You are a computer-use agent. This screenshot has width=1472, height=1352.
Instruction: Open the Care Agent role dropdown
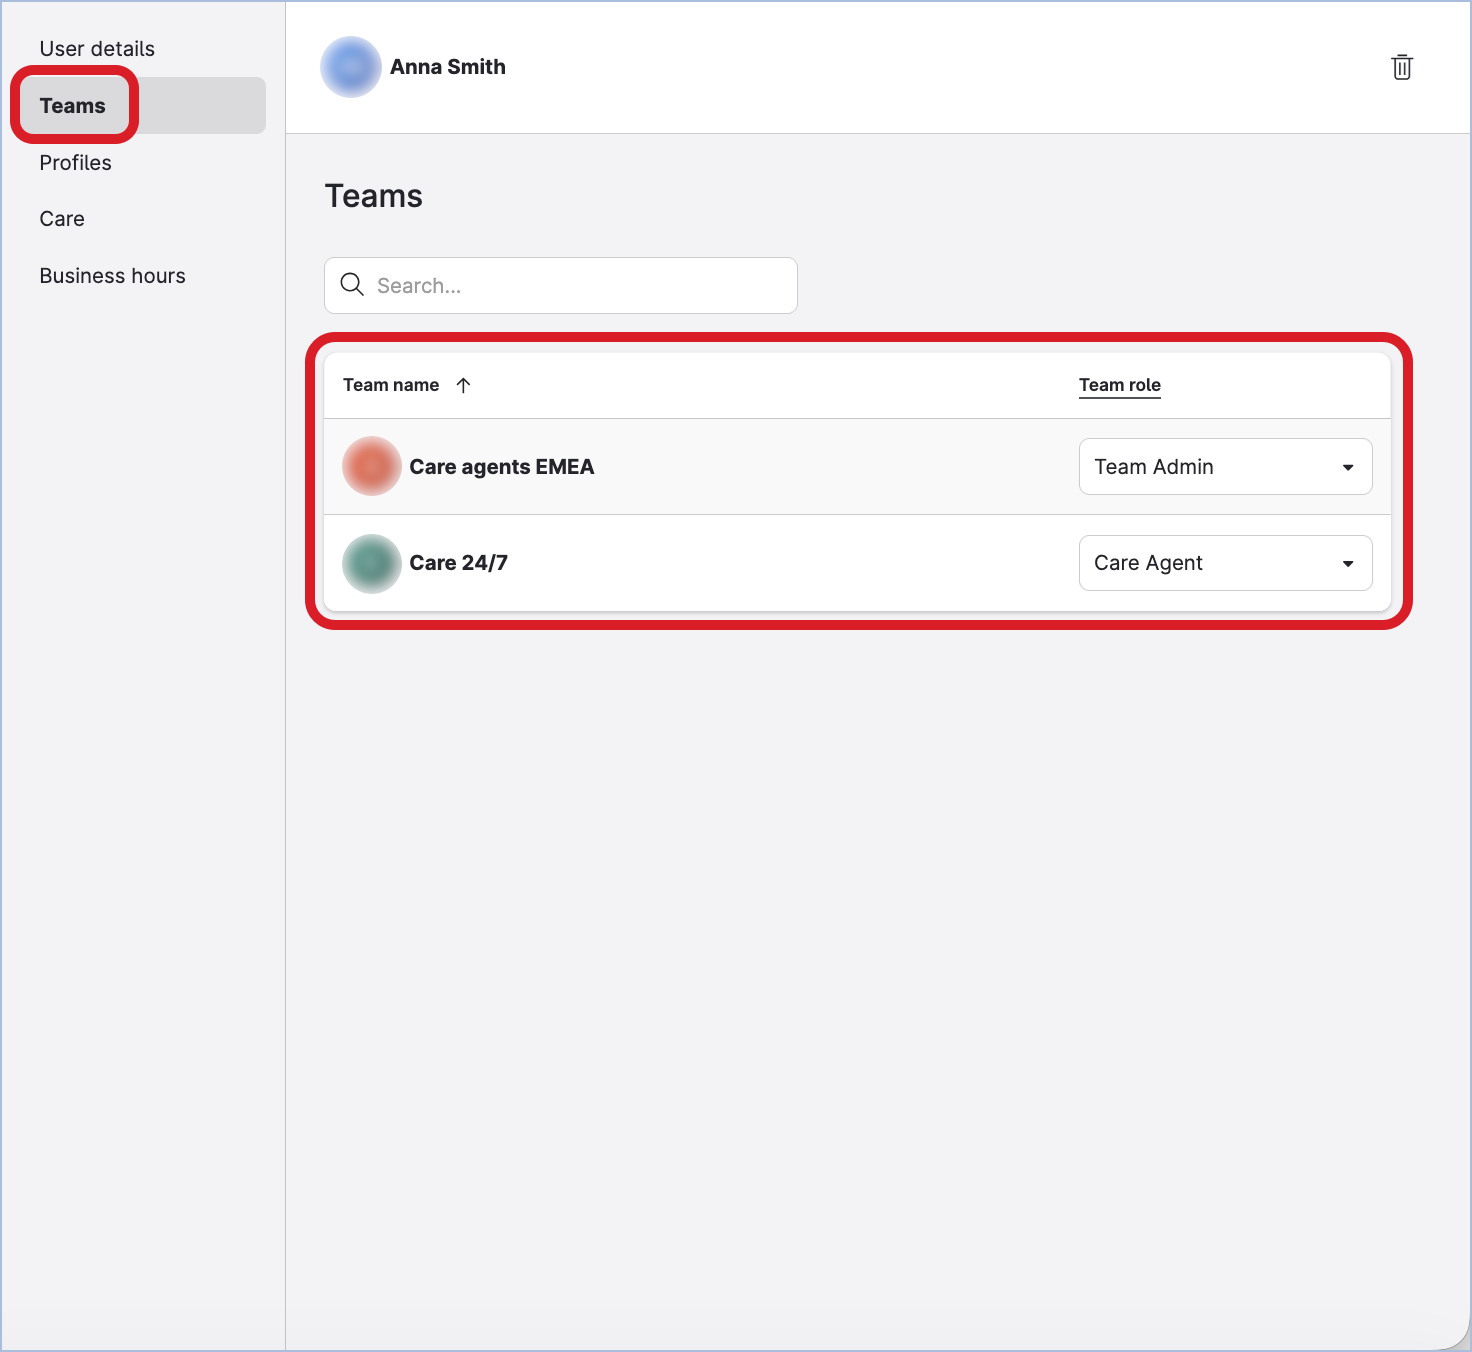coord(1224,563)
